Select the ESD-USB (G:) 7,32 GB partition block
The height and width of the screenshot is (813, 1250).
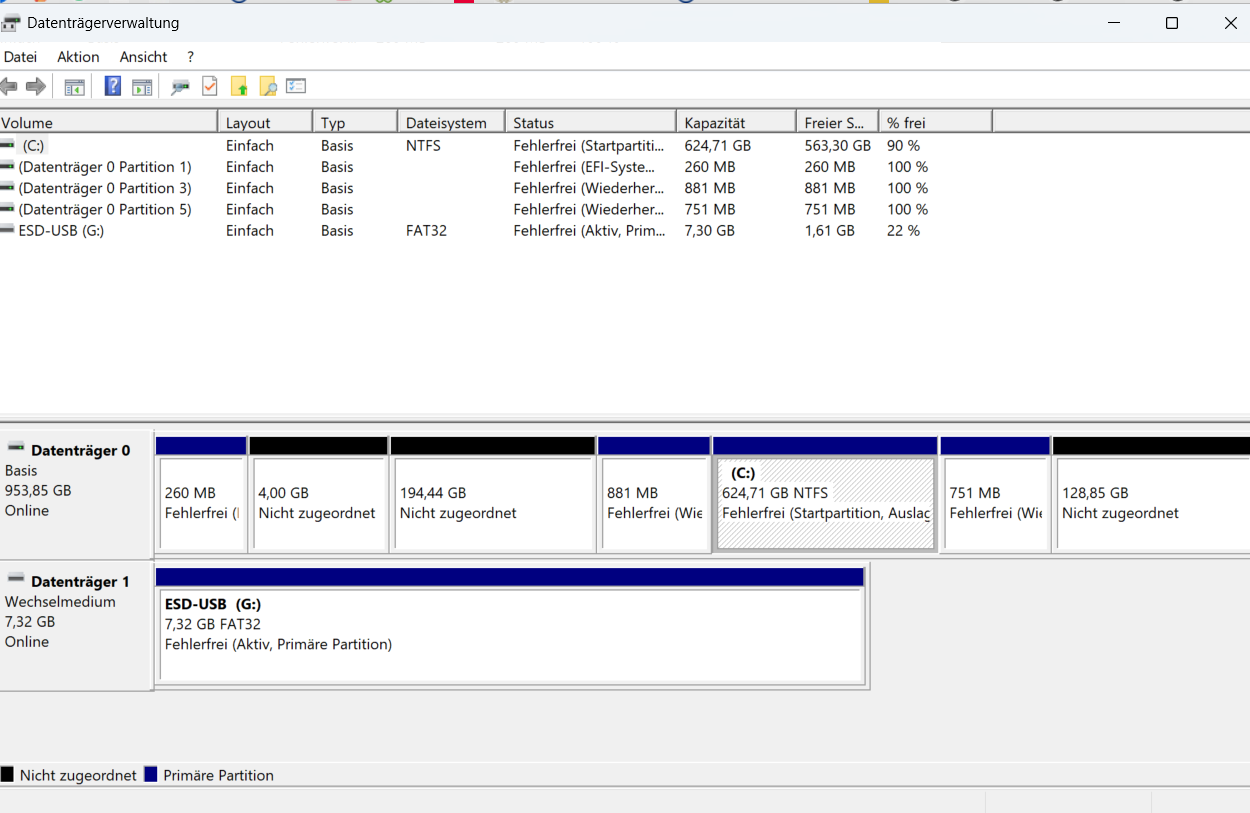[x=510, y=627]
